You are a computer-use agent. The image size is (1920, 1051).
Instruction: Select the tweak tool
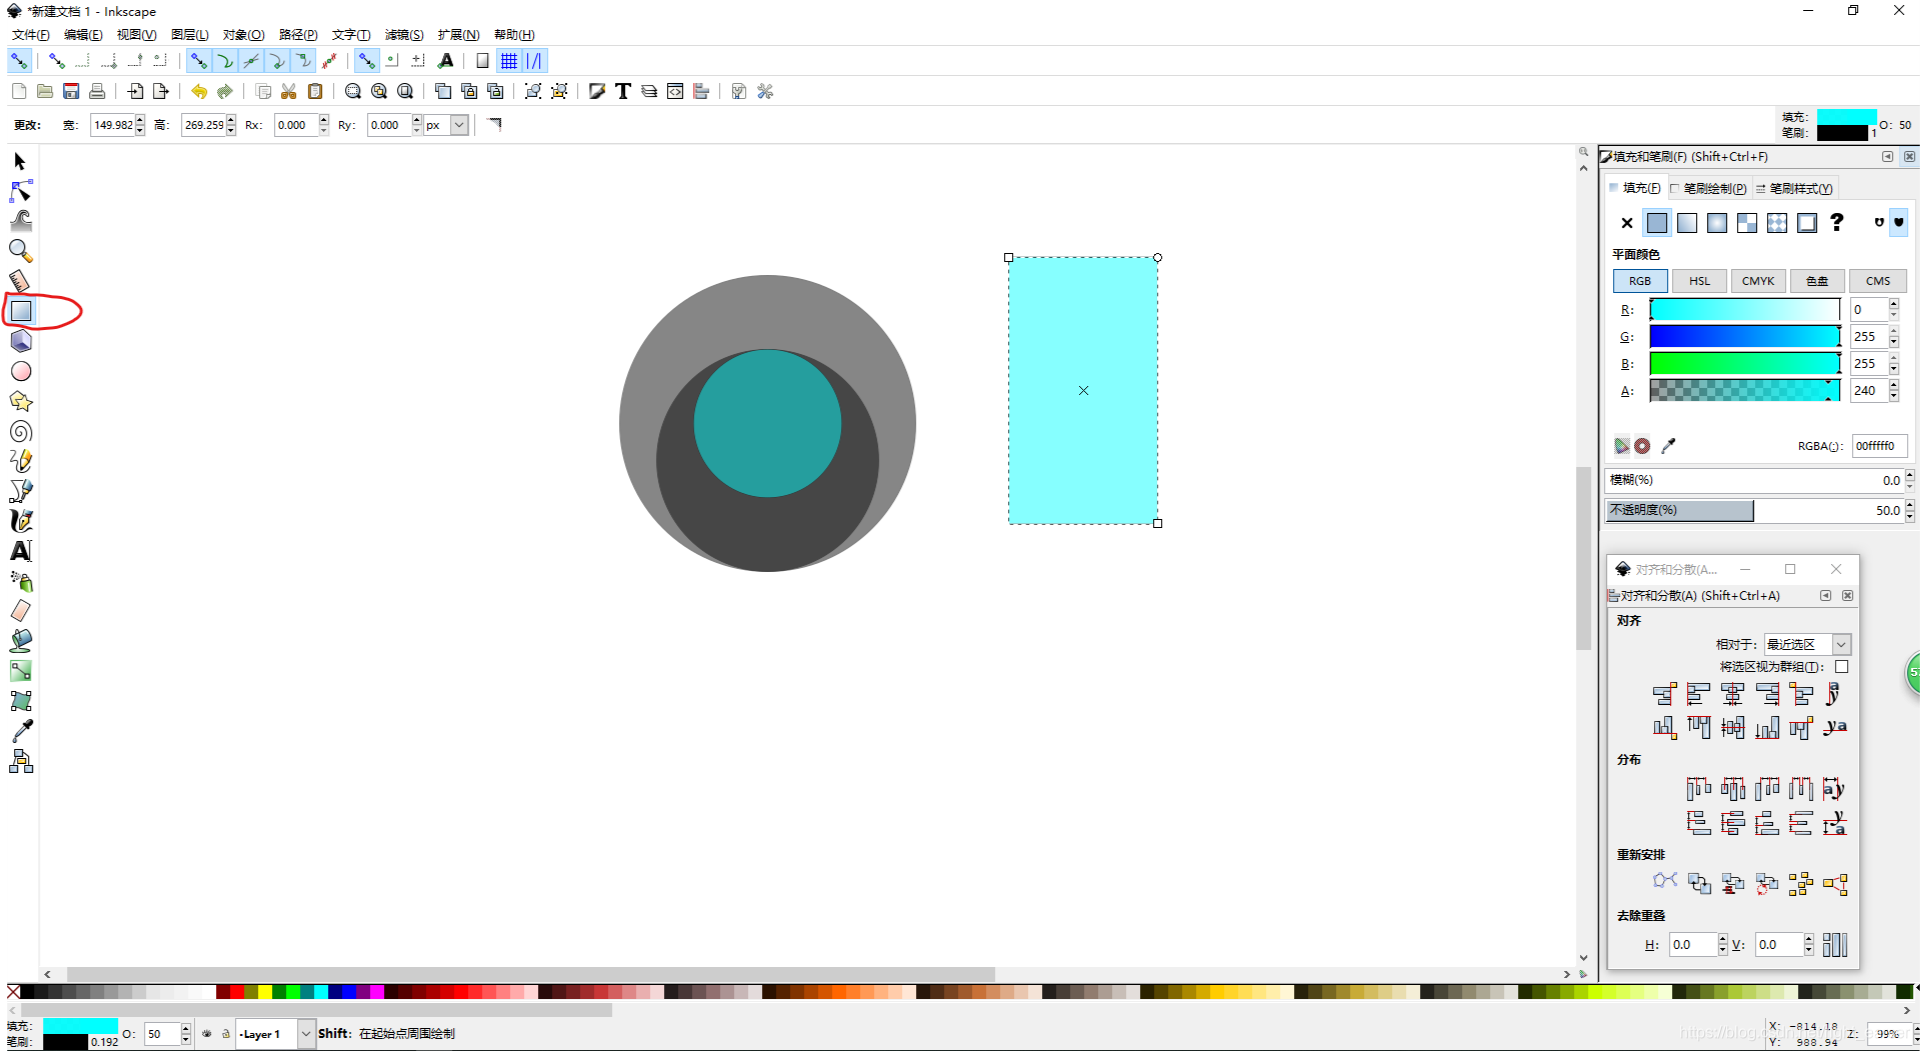point(20,221)
